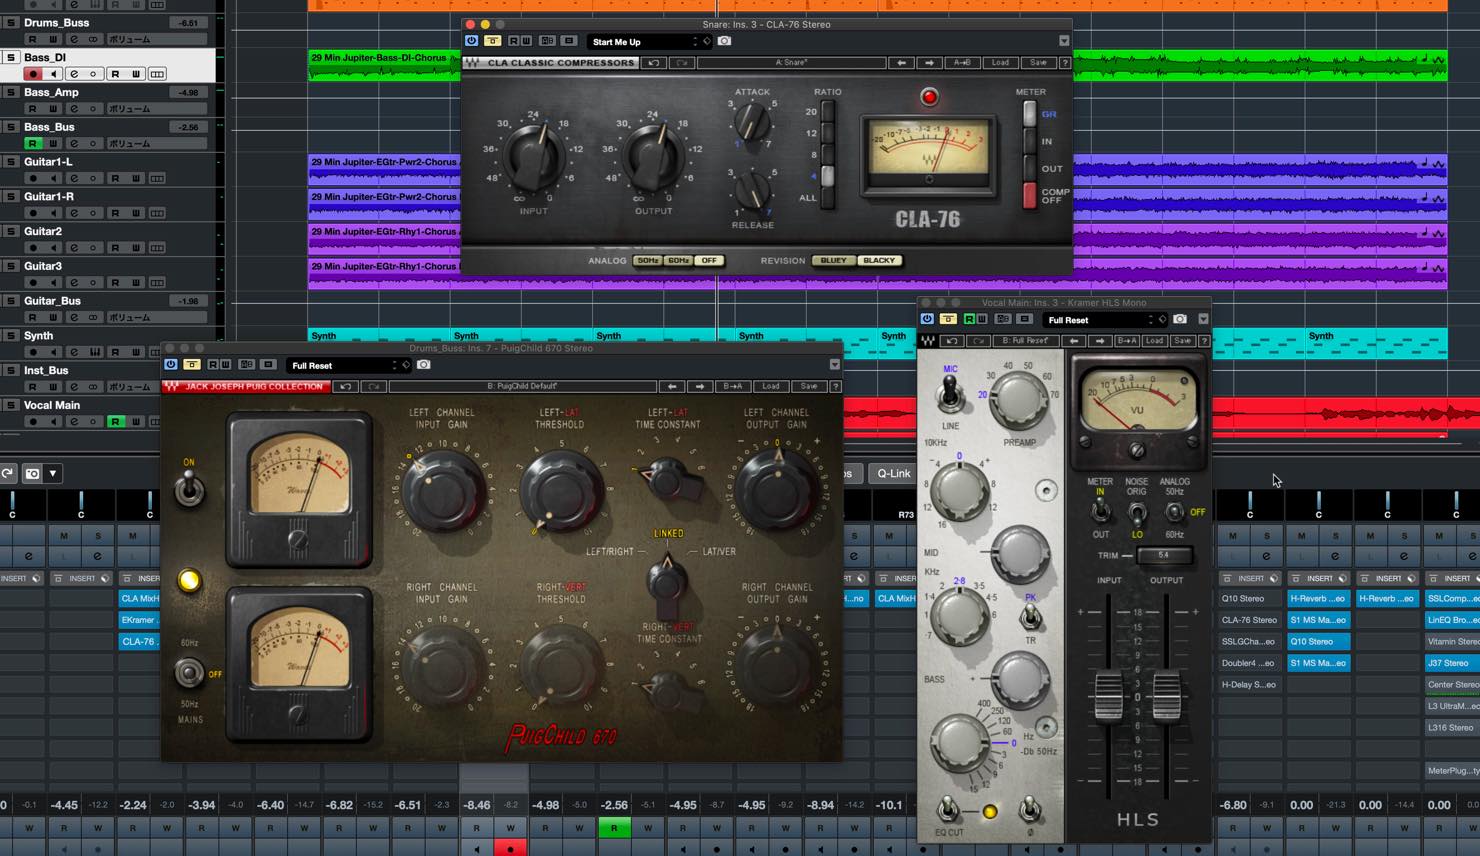This screenshot has height=856, width=1480.
Task: Undo the last change in PuigChild 670
Action: click(345, 386)
